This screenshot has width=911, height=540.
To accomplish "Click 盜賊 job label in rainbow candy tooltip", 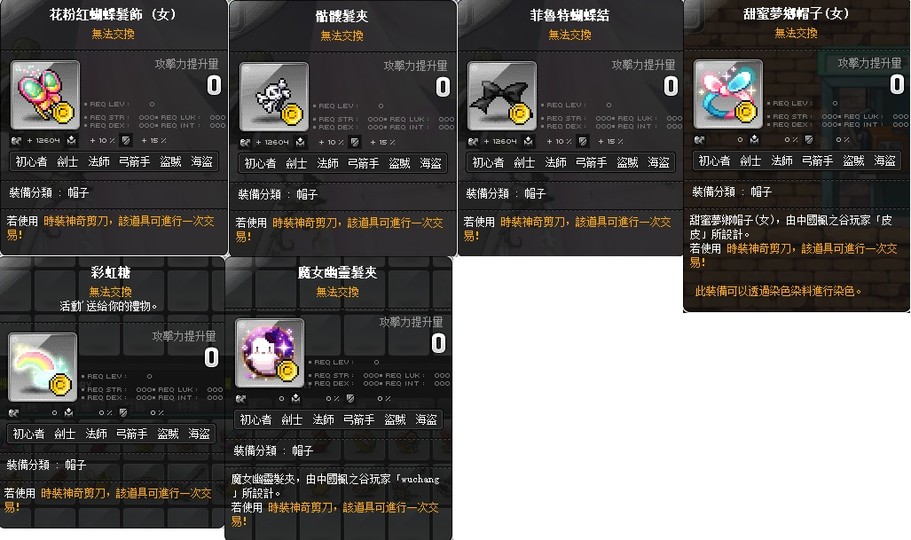I will pyautogui.click(x=168, y=434).
